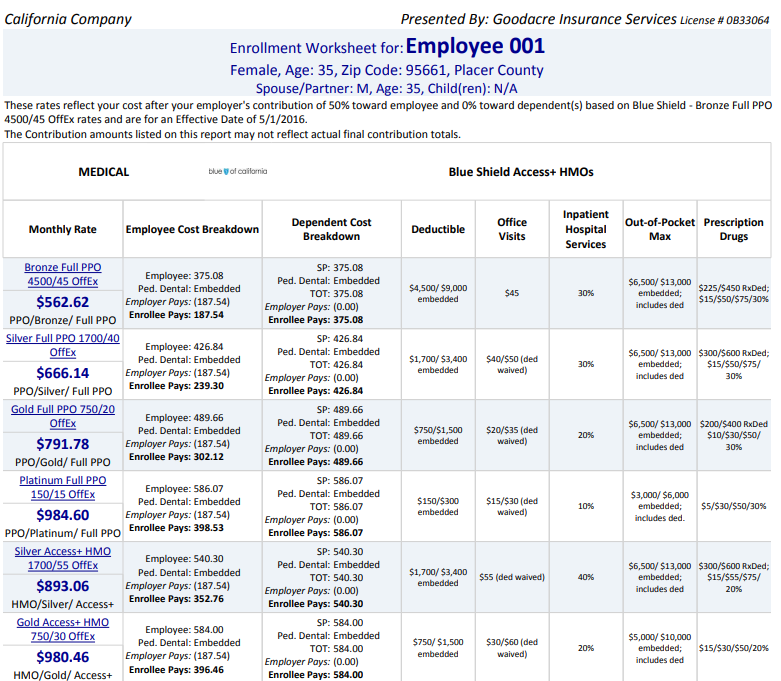Open the Gold Access+ HMO 750/30 OffEx link
The height and width of the screenshot is (681, 781).
click(x=63, y=630)
